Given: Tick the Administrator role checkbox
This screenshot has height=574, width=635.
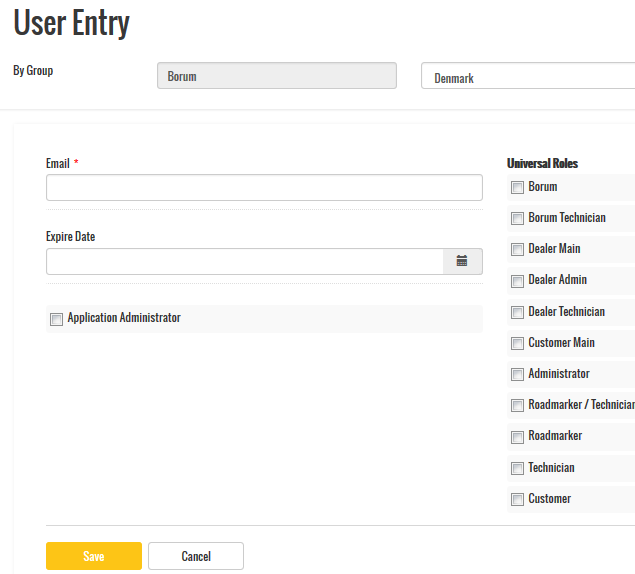Looking at the screenshot, I should coord(517,375).
